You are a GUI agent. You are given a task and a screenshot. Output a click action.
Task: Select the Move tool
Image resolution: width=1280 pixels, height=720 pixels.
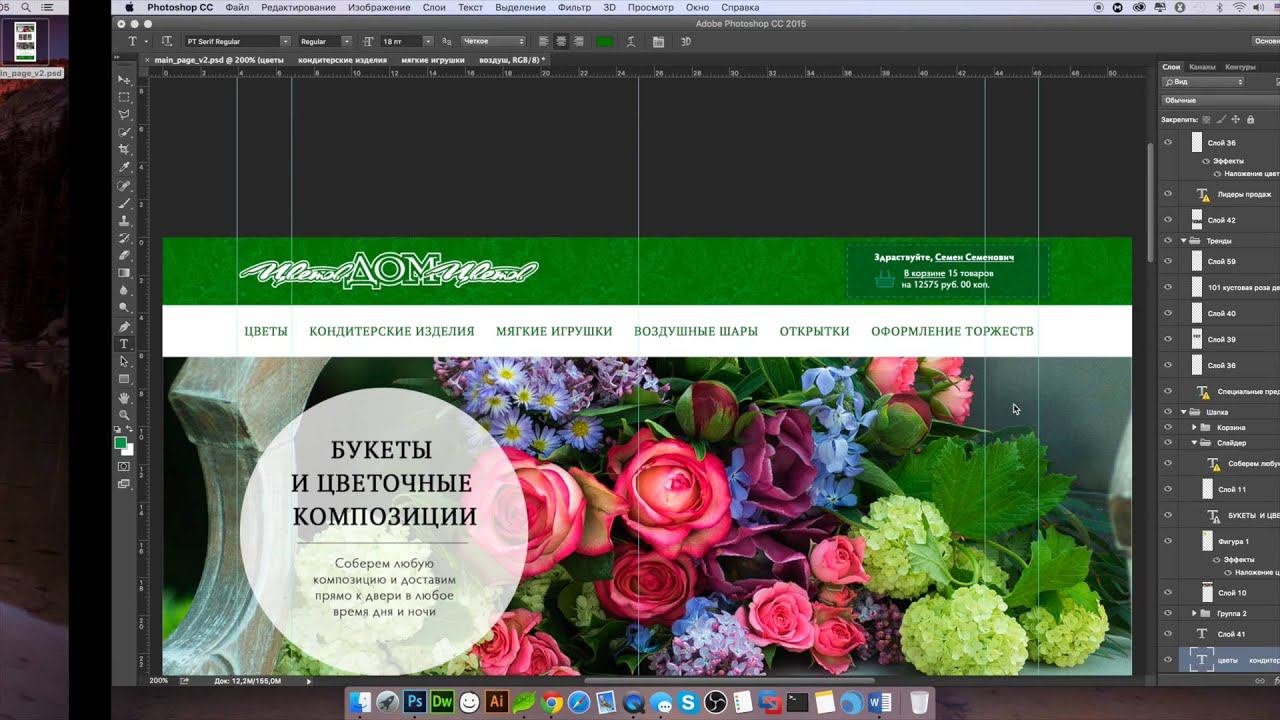[x=124, y=80]
